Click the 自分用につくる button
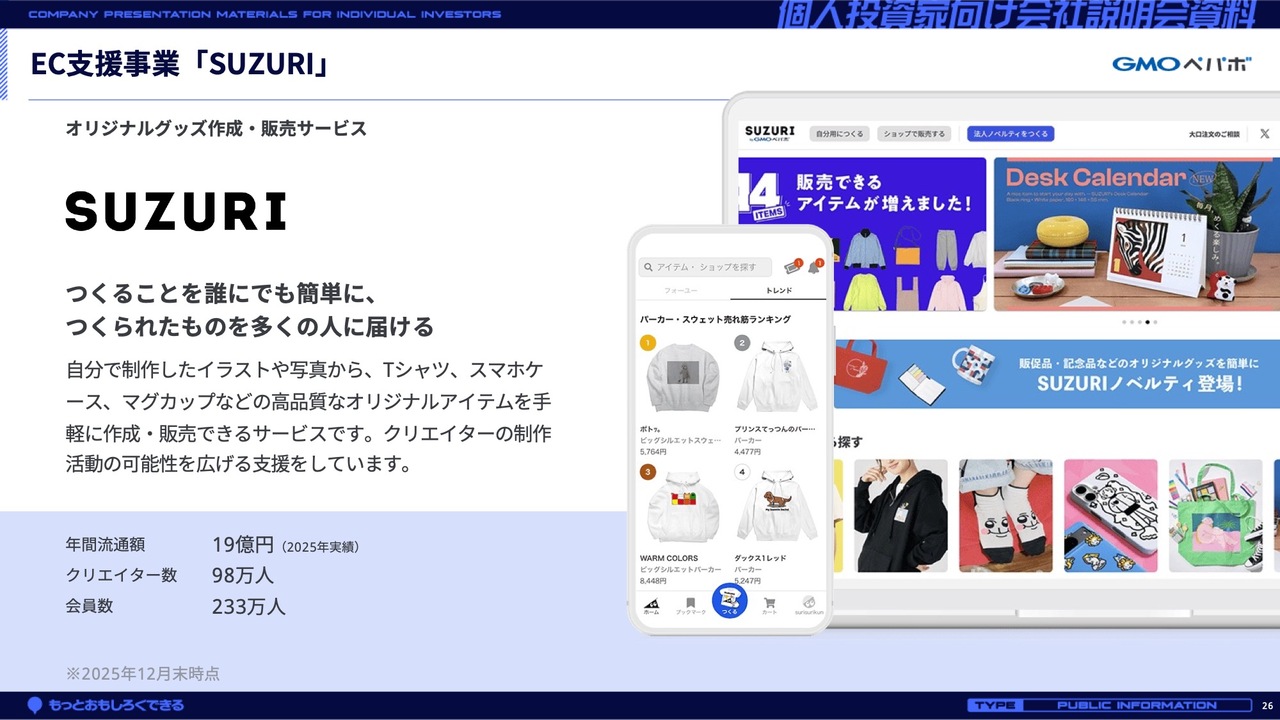This screenshot has width=1280, height=720. click(838, 133)
